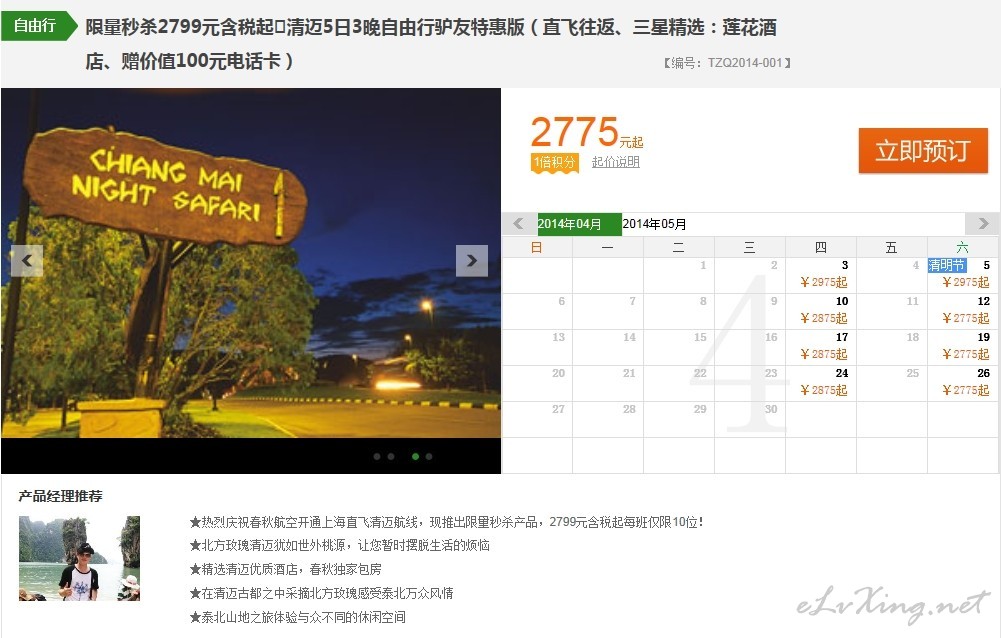Click the line starting ★热烈庆祝春秋航空
The image size is (1001, 638).
(x=447, y=522)
